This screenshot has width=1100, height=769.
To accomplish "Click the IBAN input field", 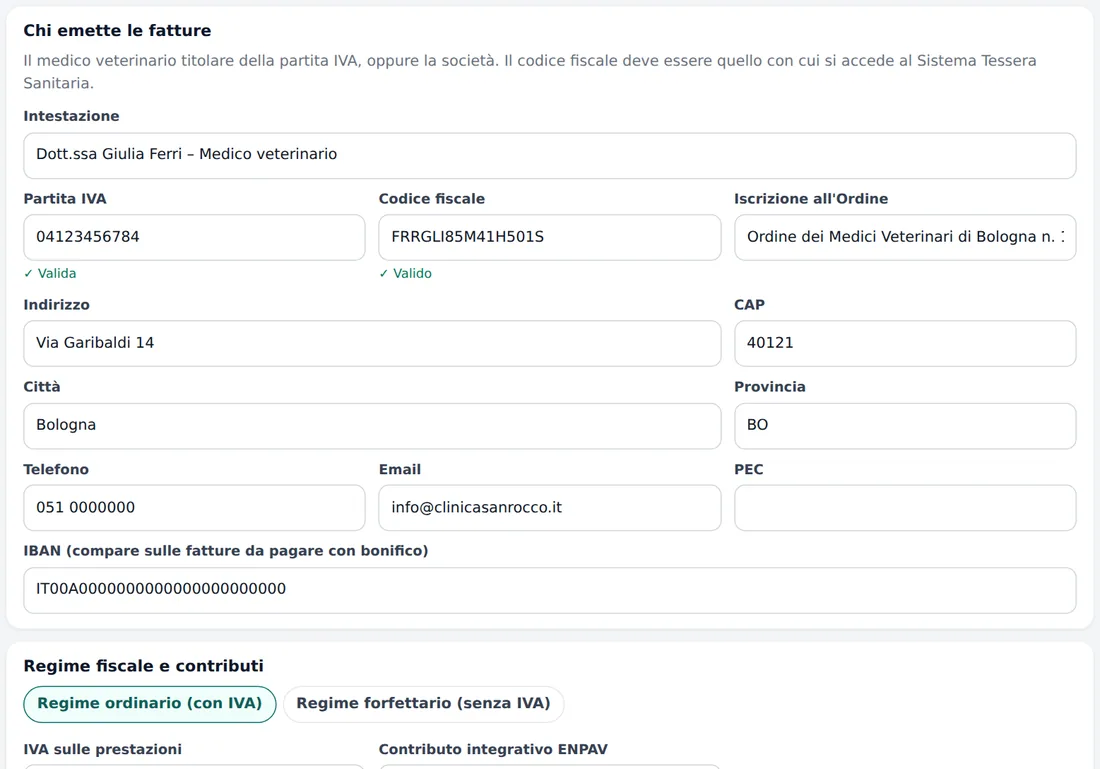I will click(x=549, y=590).
